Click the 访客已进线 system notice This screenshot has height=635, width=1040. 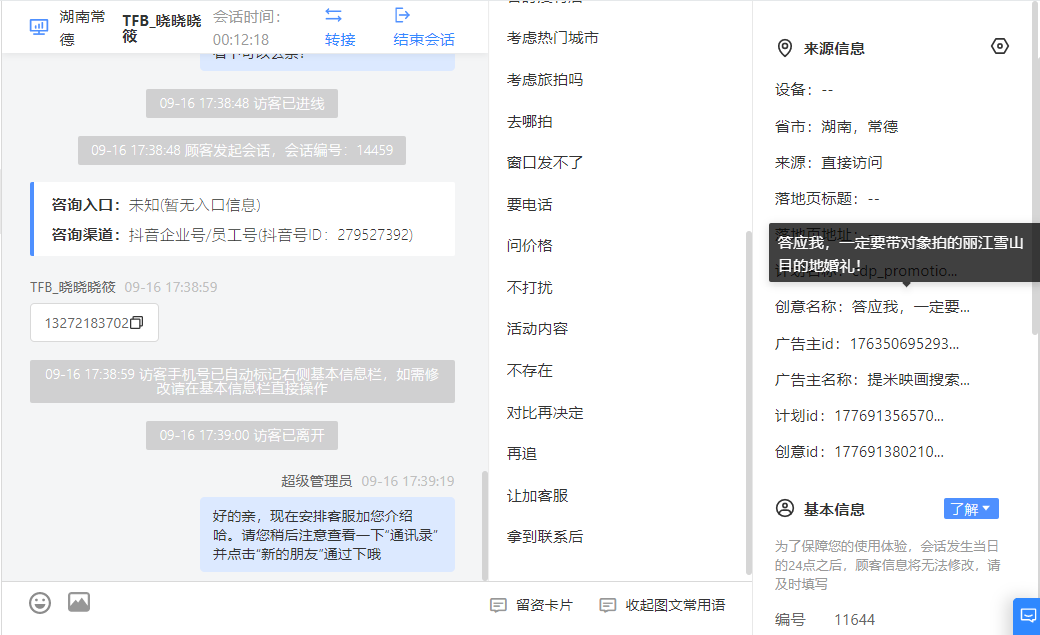(242, 104)
